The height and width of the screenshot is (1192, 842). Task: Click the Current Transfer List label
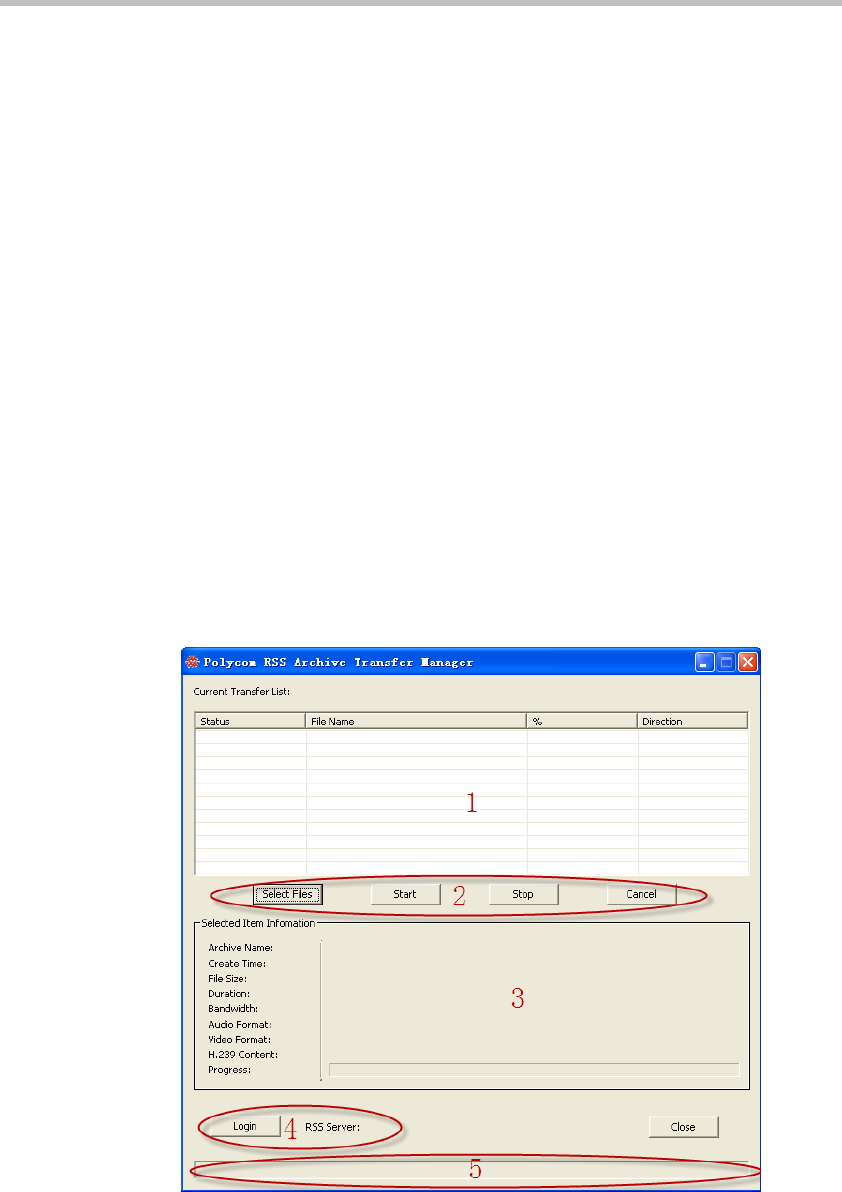click(x=242, y=692)
